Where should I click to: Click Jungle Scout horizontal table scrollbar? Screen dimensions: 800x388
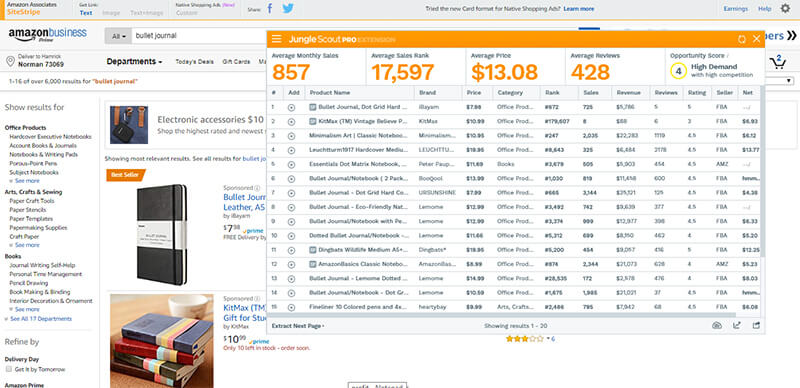pyautogui.click(x=501, y=315)
